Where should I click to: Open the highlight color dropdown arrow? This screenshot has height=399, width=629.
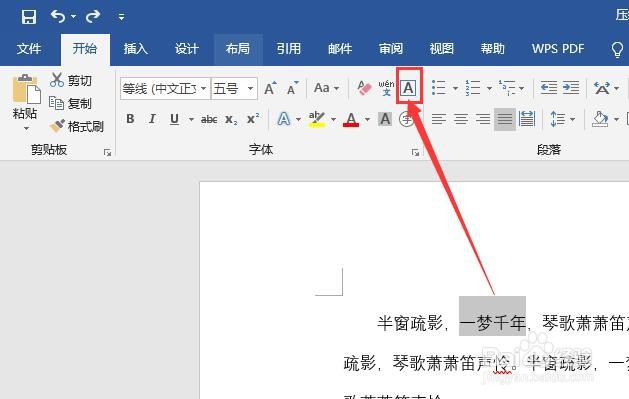(x=333, y=119)
